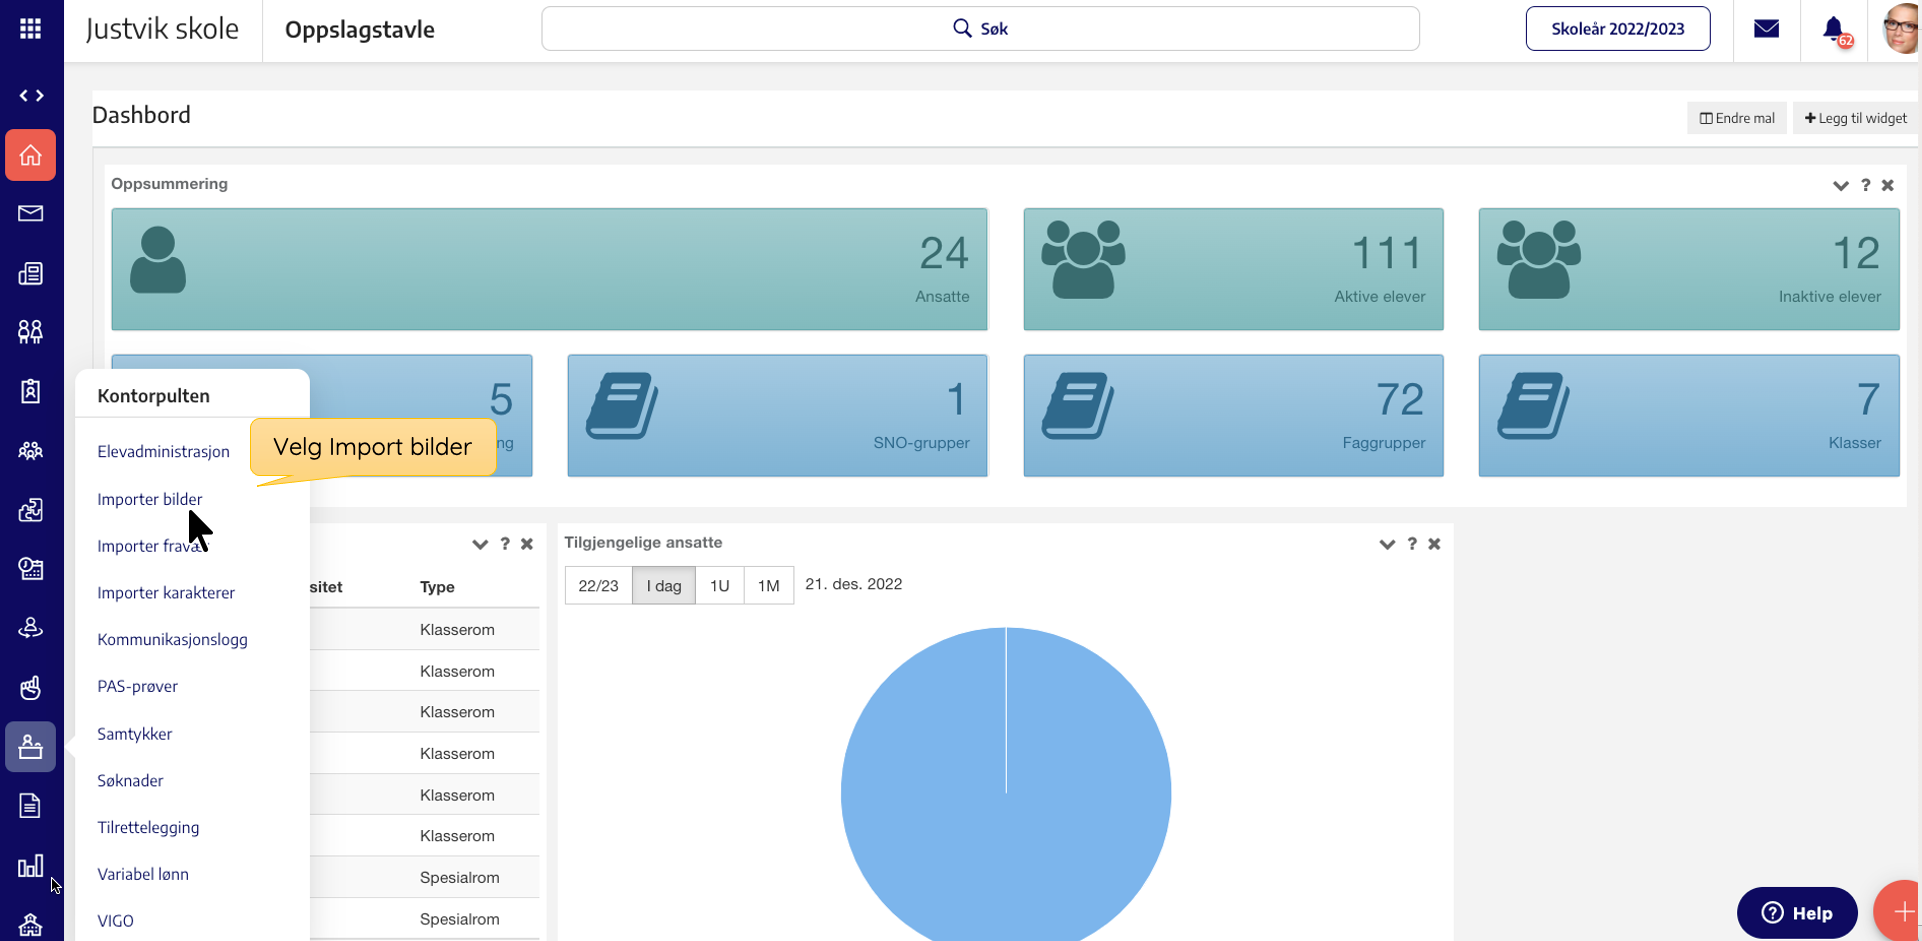Screen dimensions: 1922x941
Task: Click the Type column header
Action: 437,587
